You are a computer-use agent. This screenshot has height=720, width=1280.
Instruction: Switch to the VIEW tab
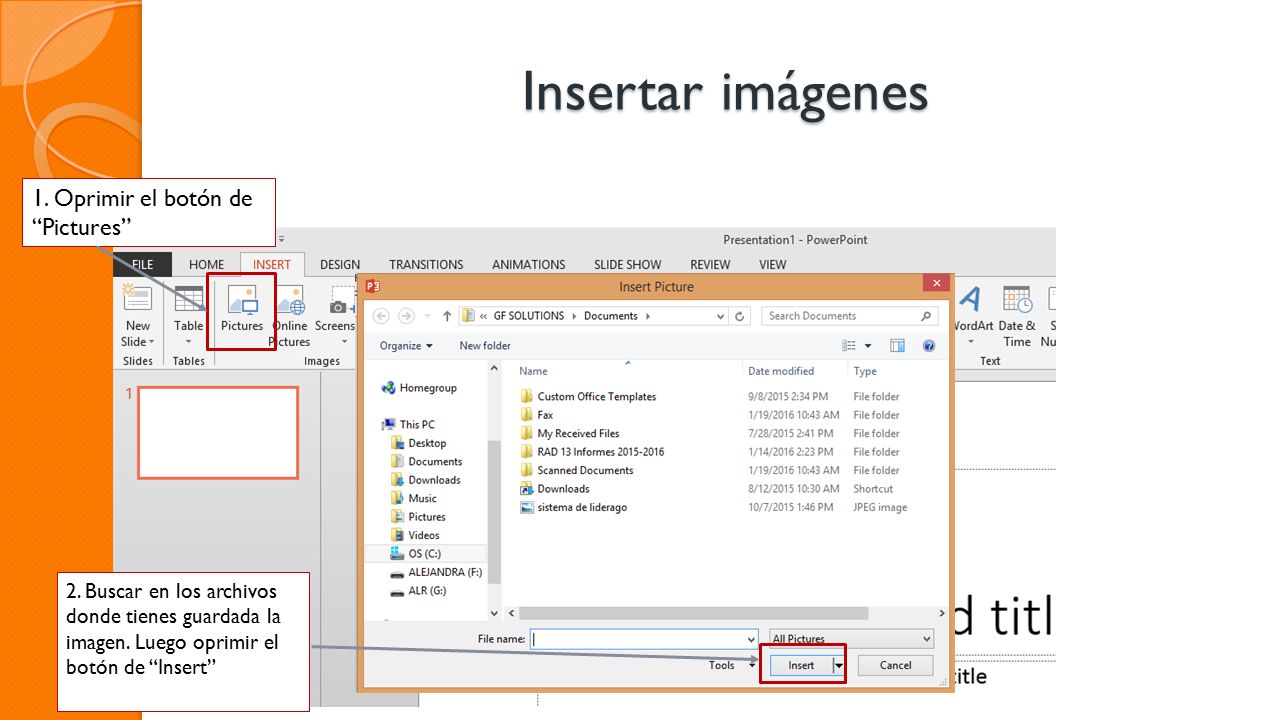pyautogui.click(x=772, y=265)
